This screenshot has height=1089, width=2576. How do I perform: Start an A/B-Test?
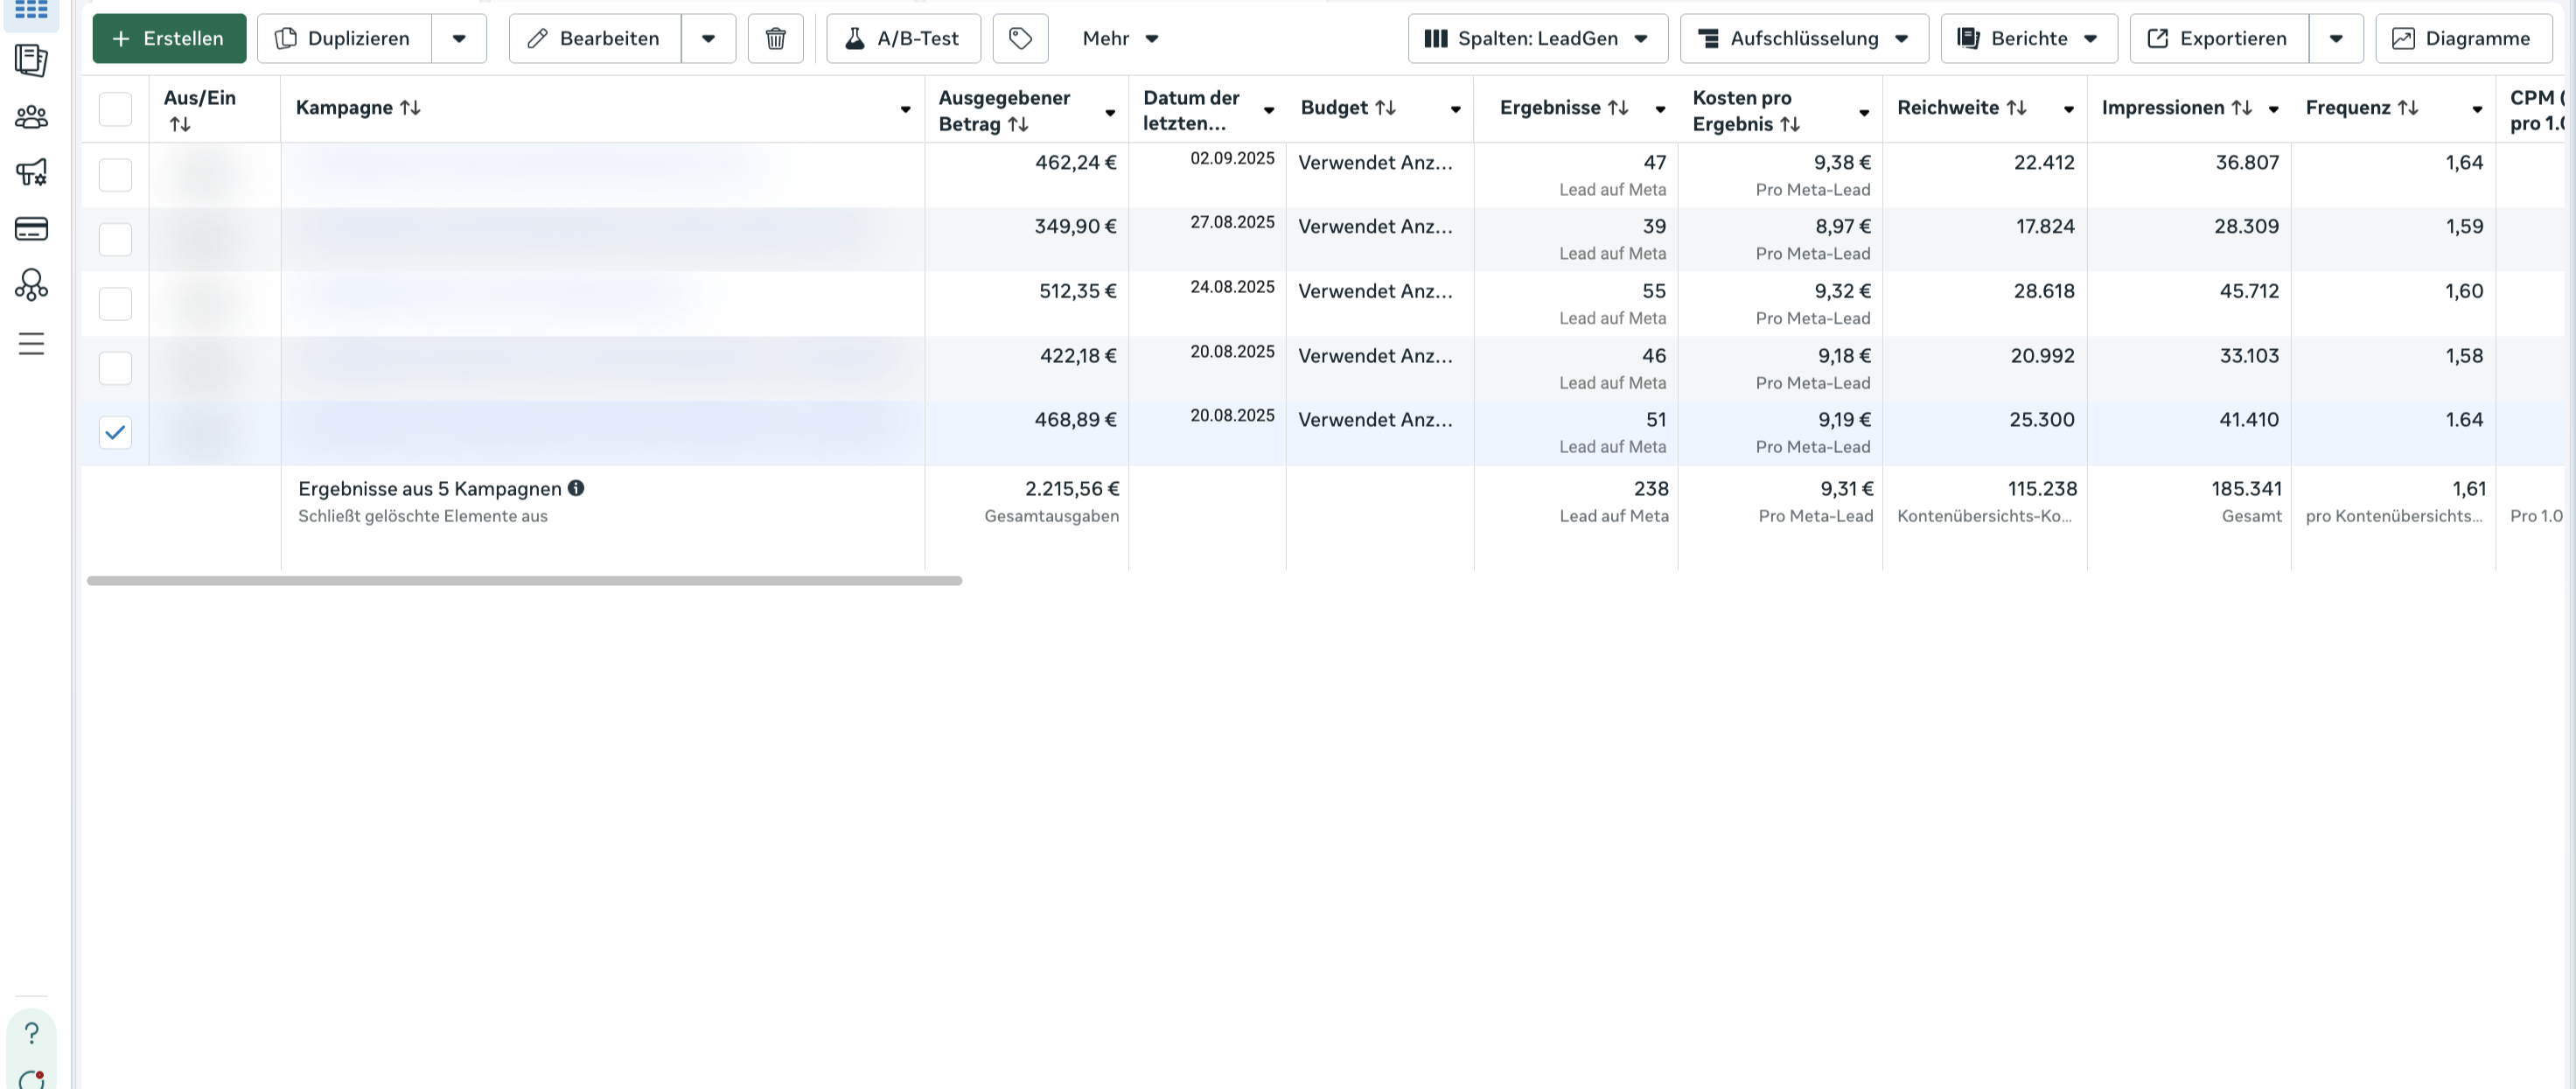coord(903,38)
